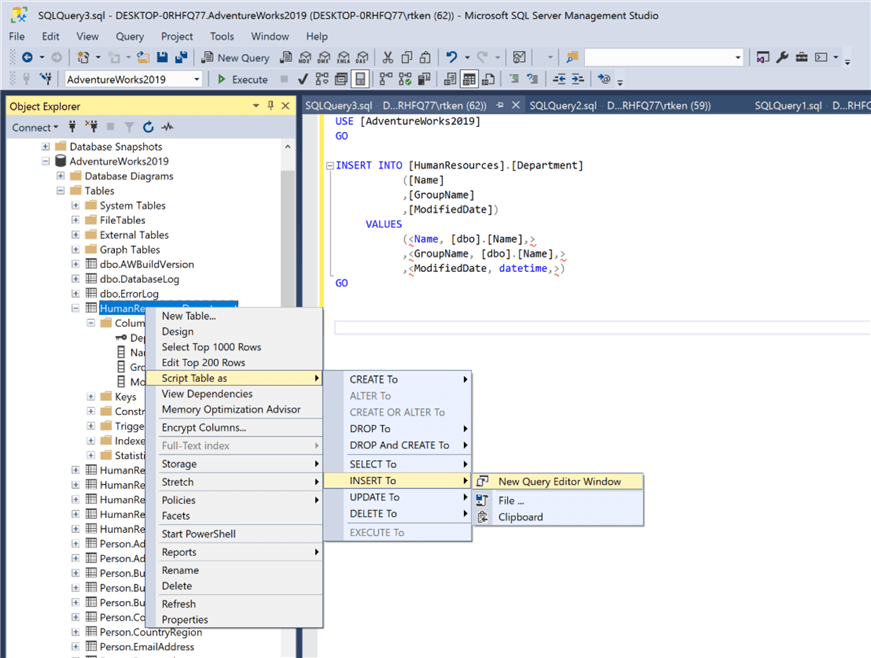Click the activity monitor pulse icon
This screenshot has width=871, height=658.
pyautogui.click(x=167, y=127)
